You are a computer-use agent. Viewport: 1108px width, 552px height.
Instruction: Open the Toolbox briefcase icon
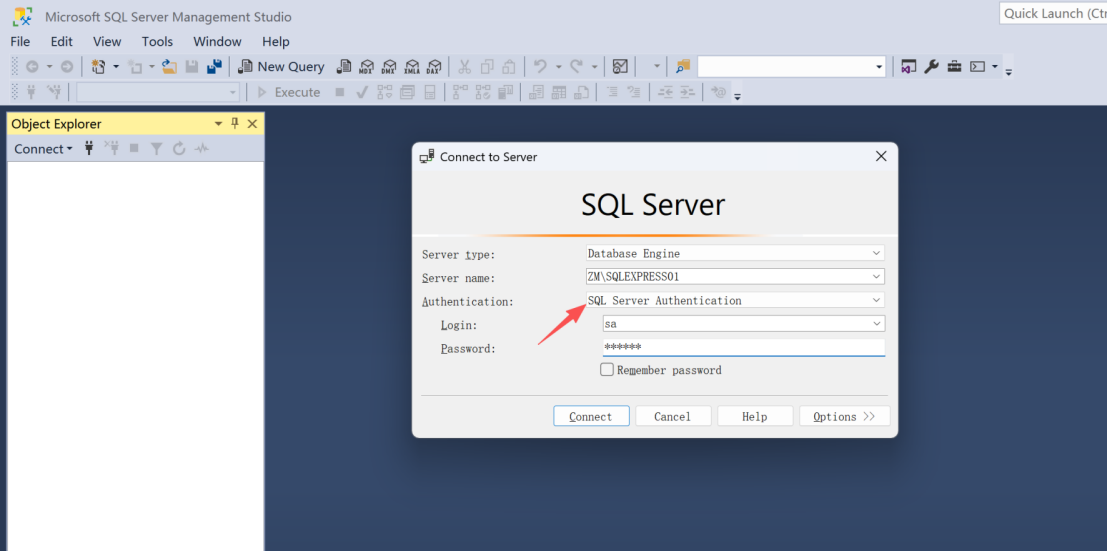tap(955, 66)
